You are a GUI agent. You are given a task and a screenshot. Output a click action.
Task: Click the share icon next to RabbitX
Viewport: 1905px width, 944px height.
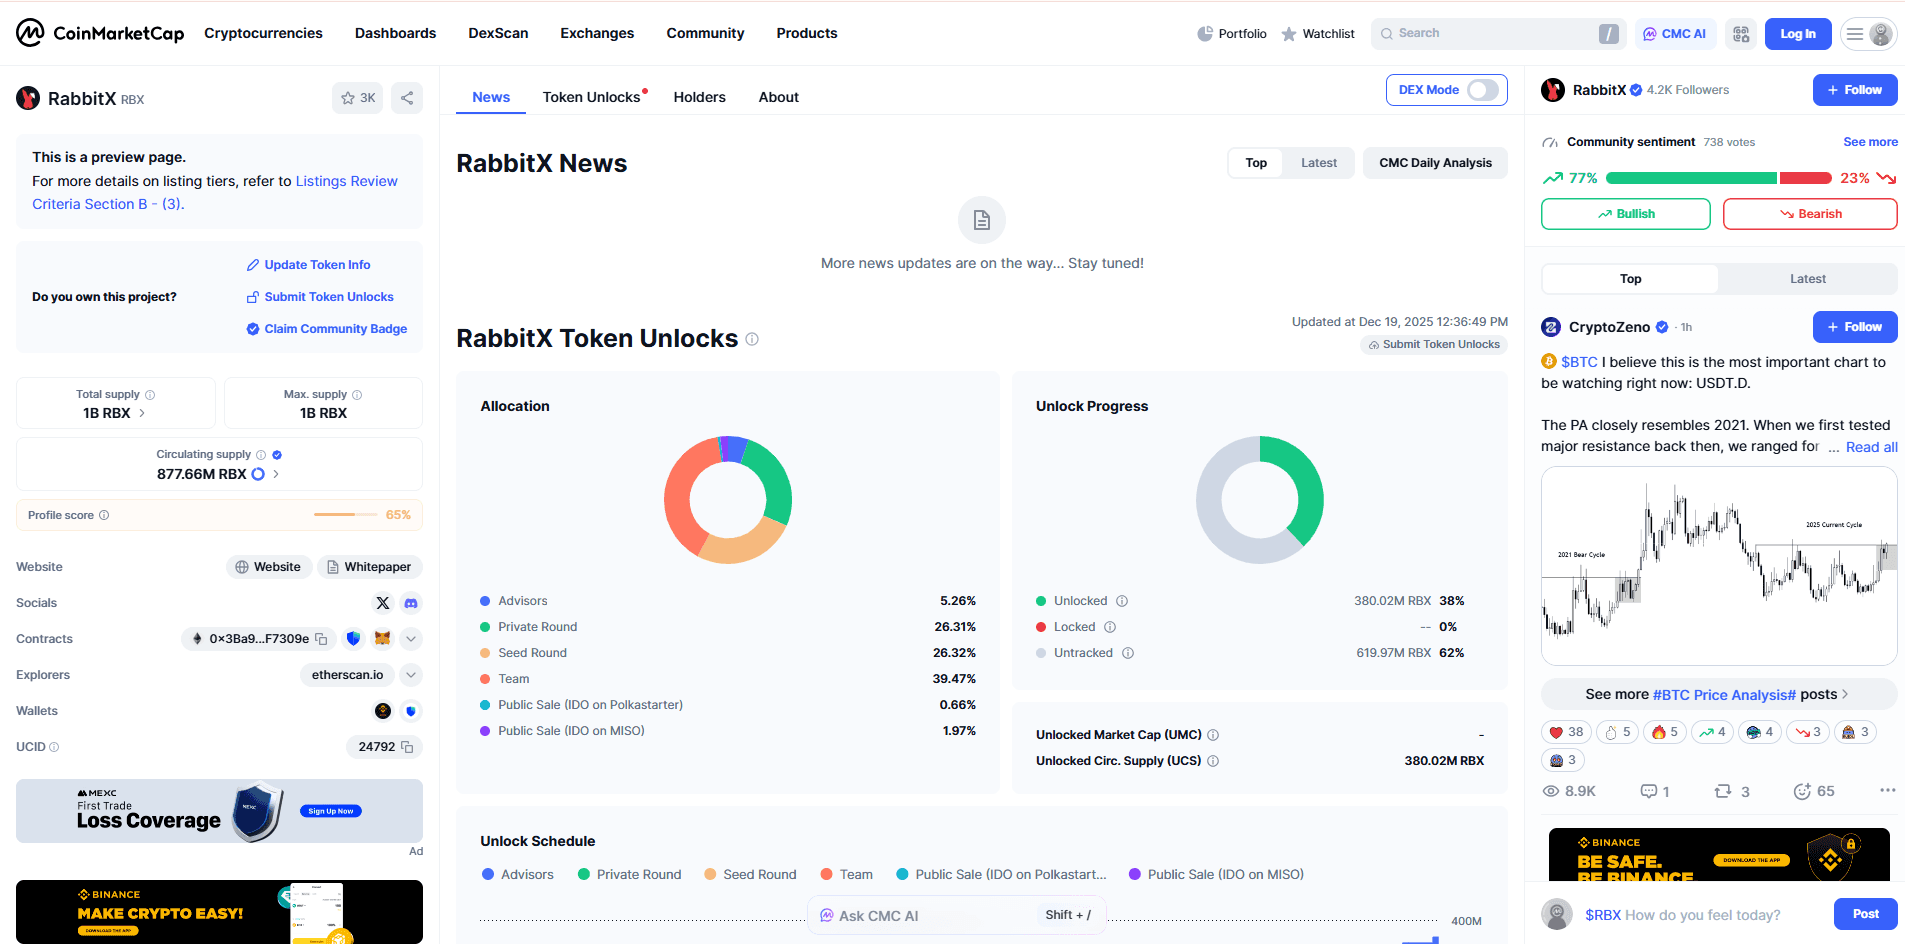click(x=407, y=98)
